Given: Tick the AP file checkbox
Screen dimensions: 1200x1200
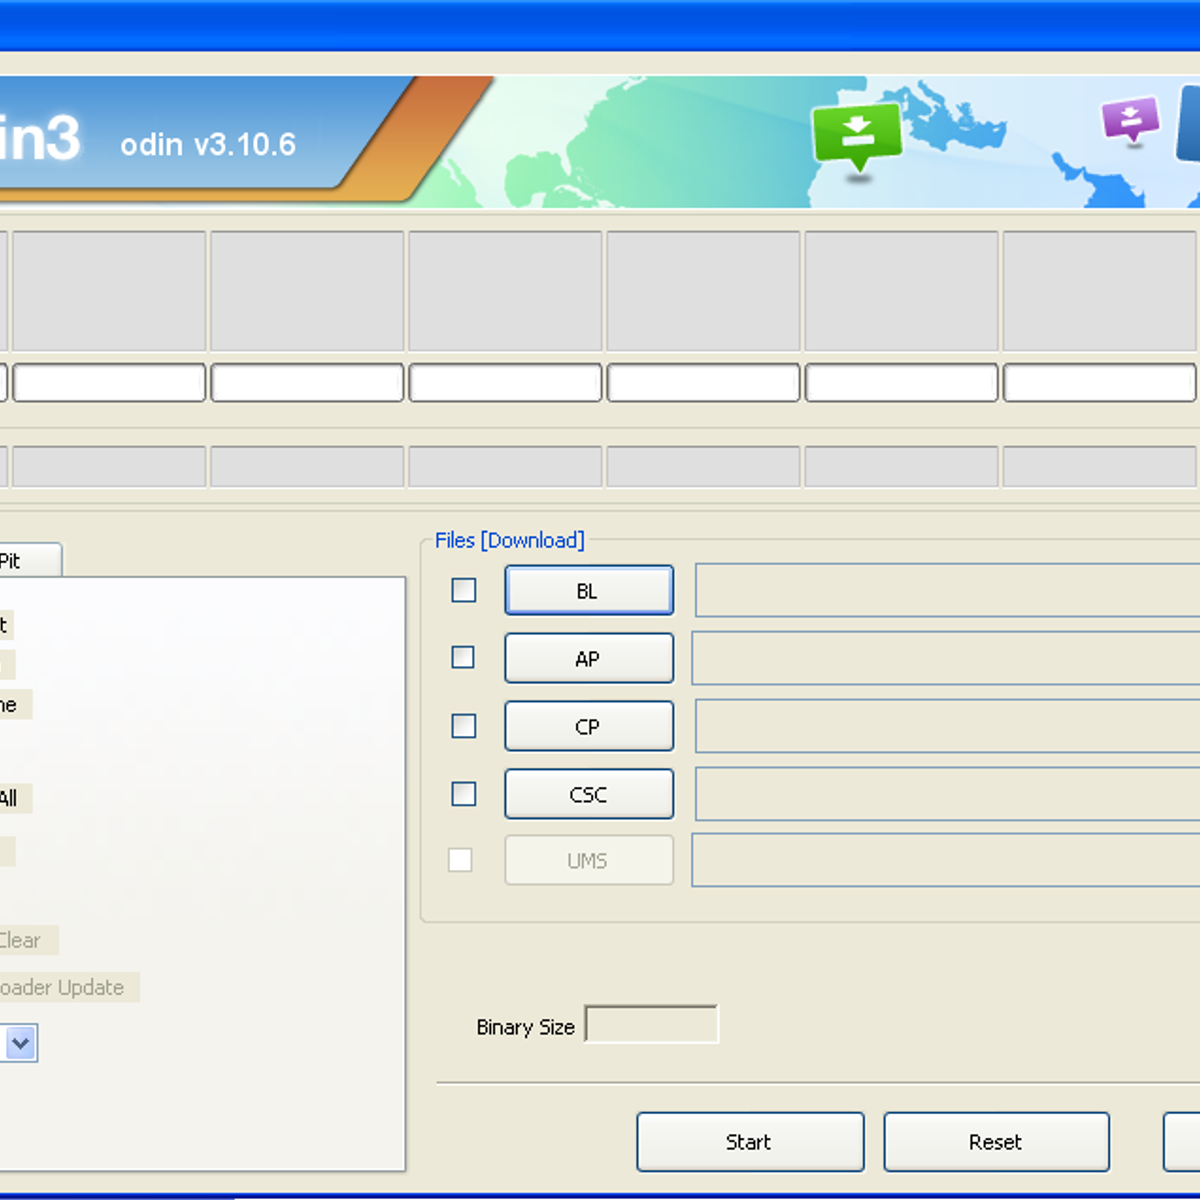Looking at the screenshot, I should click(463, 657).
